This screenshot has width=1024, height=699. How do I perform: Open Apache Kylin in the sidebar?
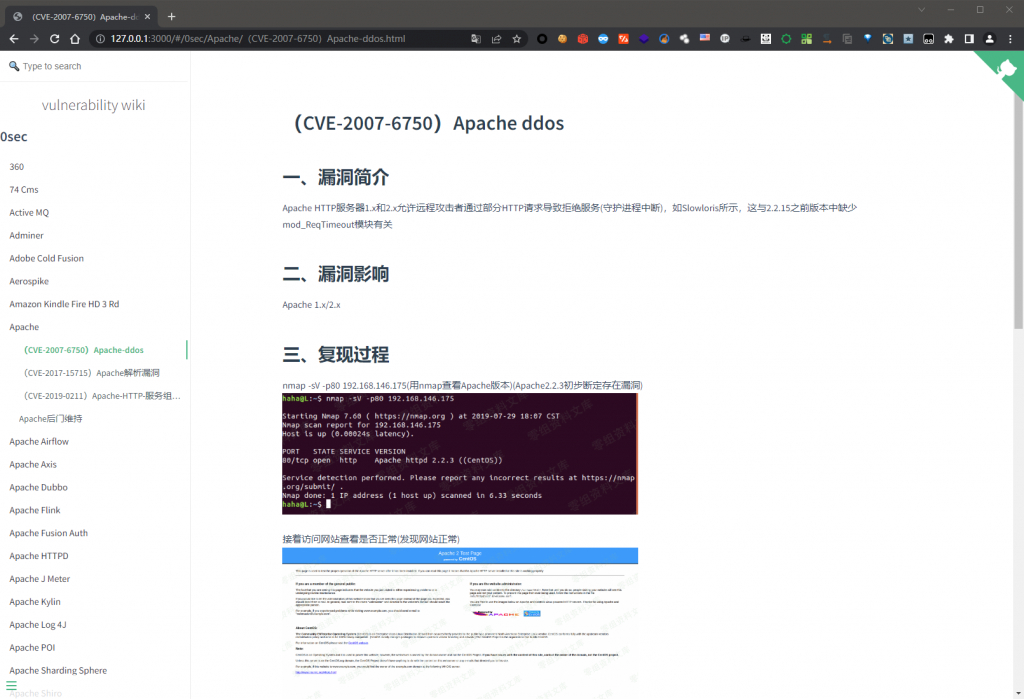click(x=35, y=602)
